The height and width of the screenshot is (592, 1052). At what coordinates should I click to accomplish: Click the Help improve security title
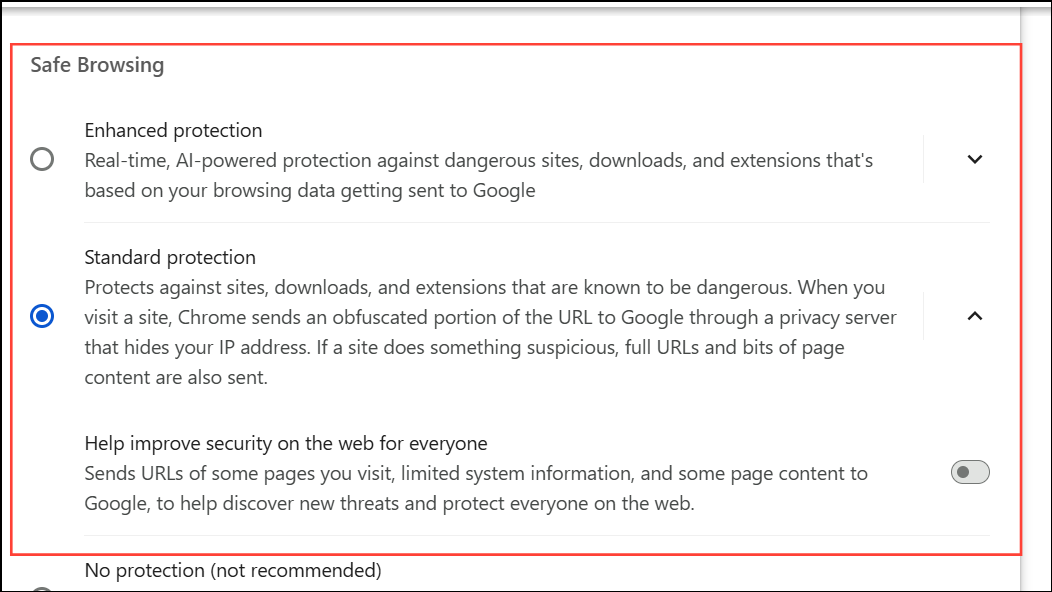coord(286,443)
